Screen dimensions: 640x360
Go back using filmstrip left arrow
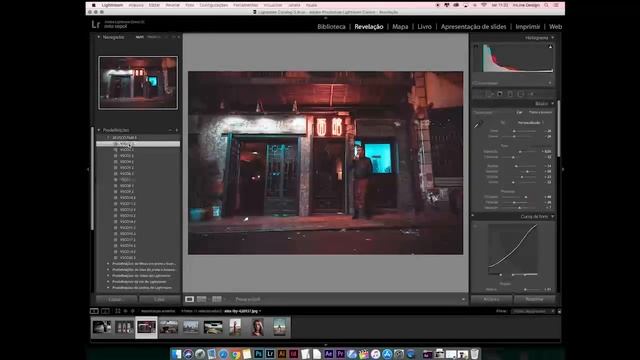(125, 311)
